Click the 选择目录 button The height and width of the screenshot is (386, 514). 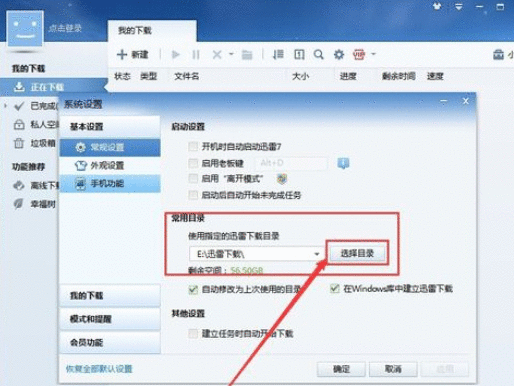357,253
